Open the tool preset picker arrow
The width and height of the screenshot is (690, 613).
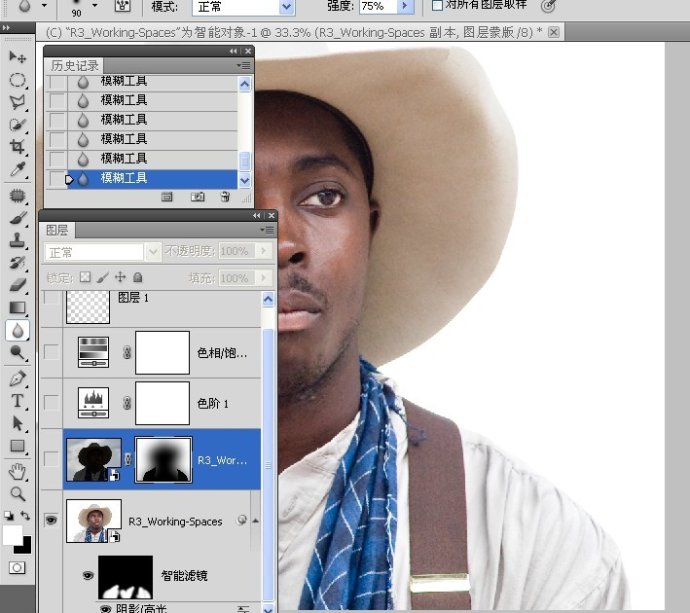point(44,6)
